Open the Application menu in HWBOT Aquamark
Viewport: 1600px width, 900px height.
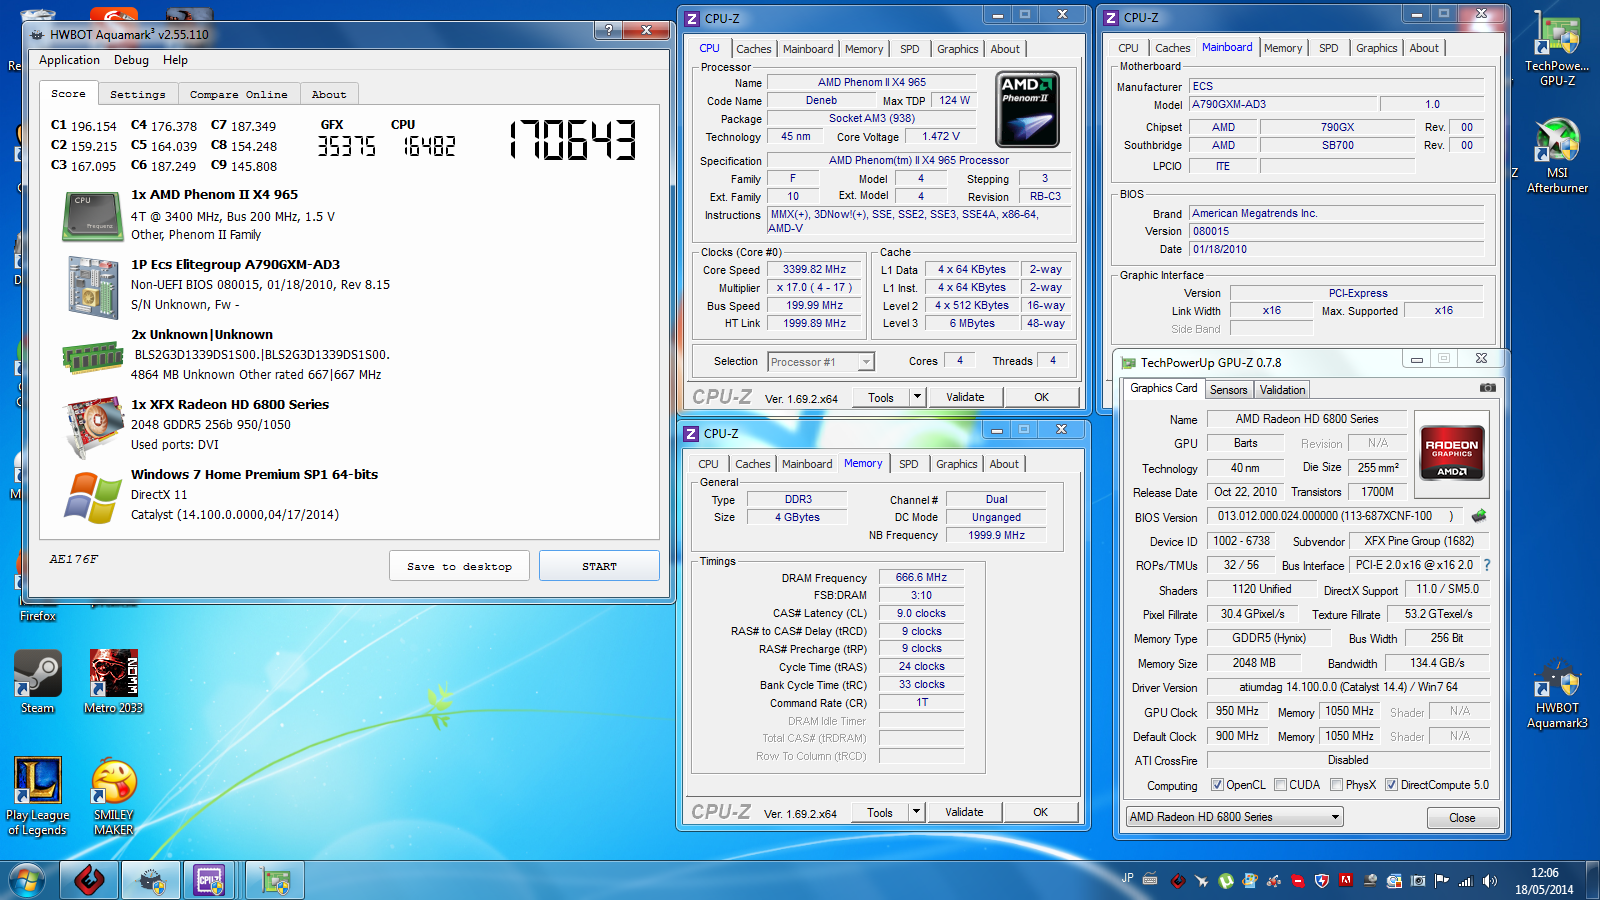tap(69, 60)
